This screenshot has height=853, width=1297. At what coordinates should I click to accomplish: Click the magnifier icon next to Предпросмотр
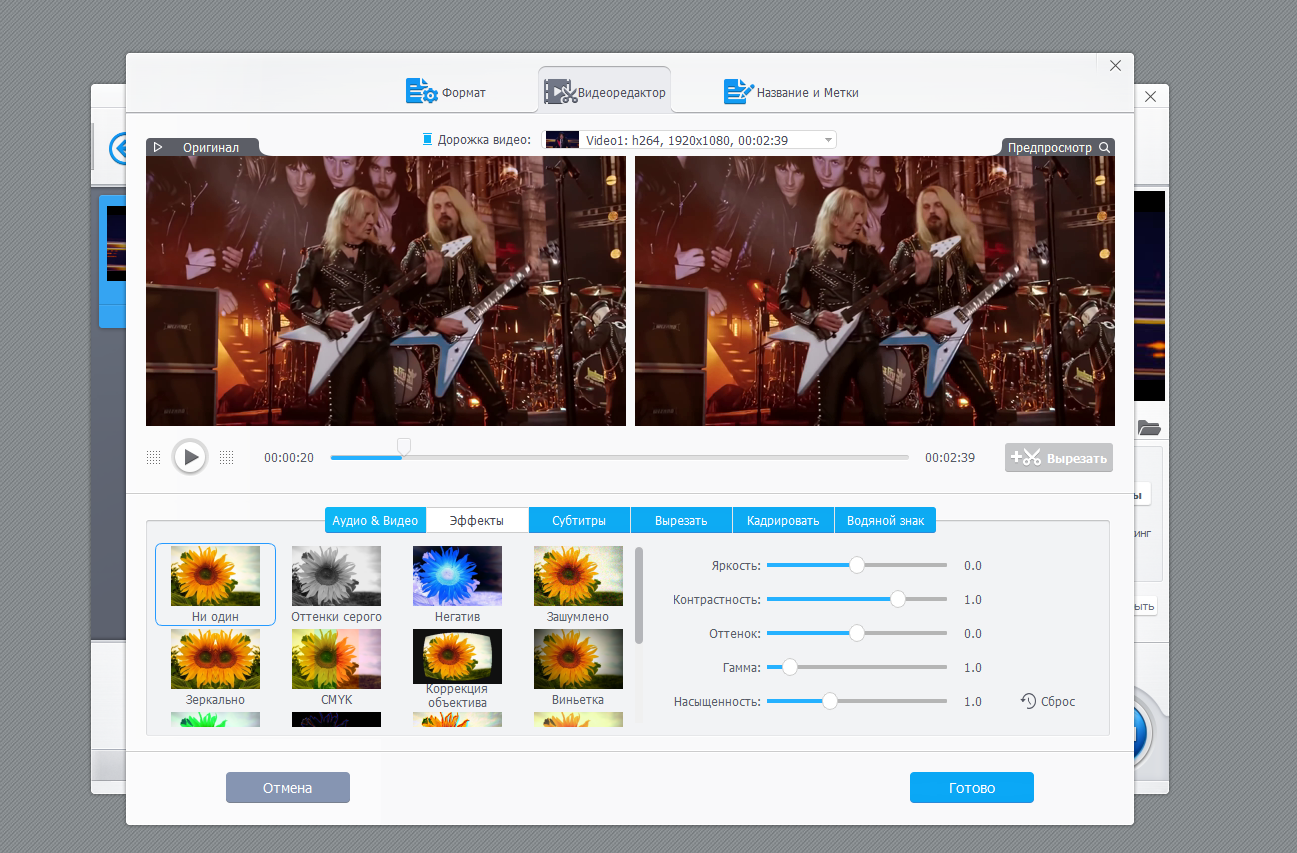tap(1104, 147)
